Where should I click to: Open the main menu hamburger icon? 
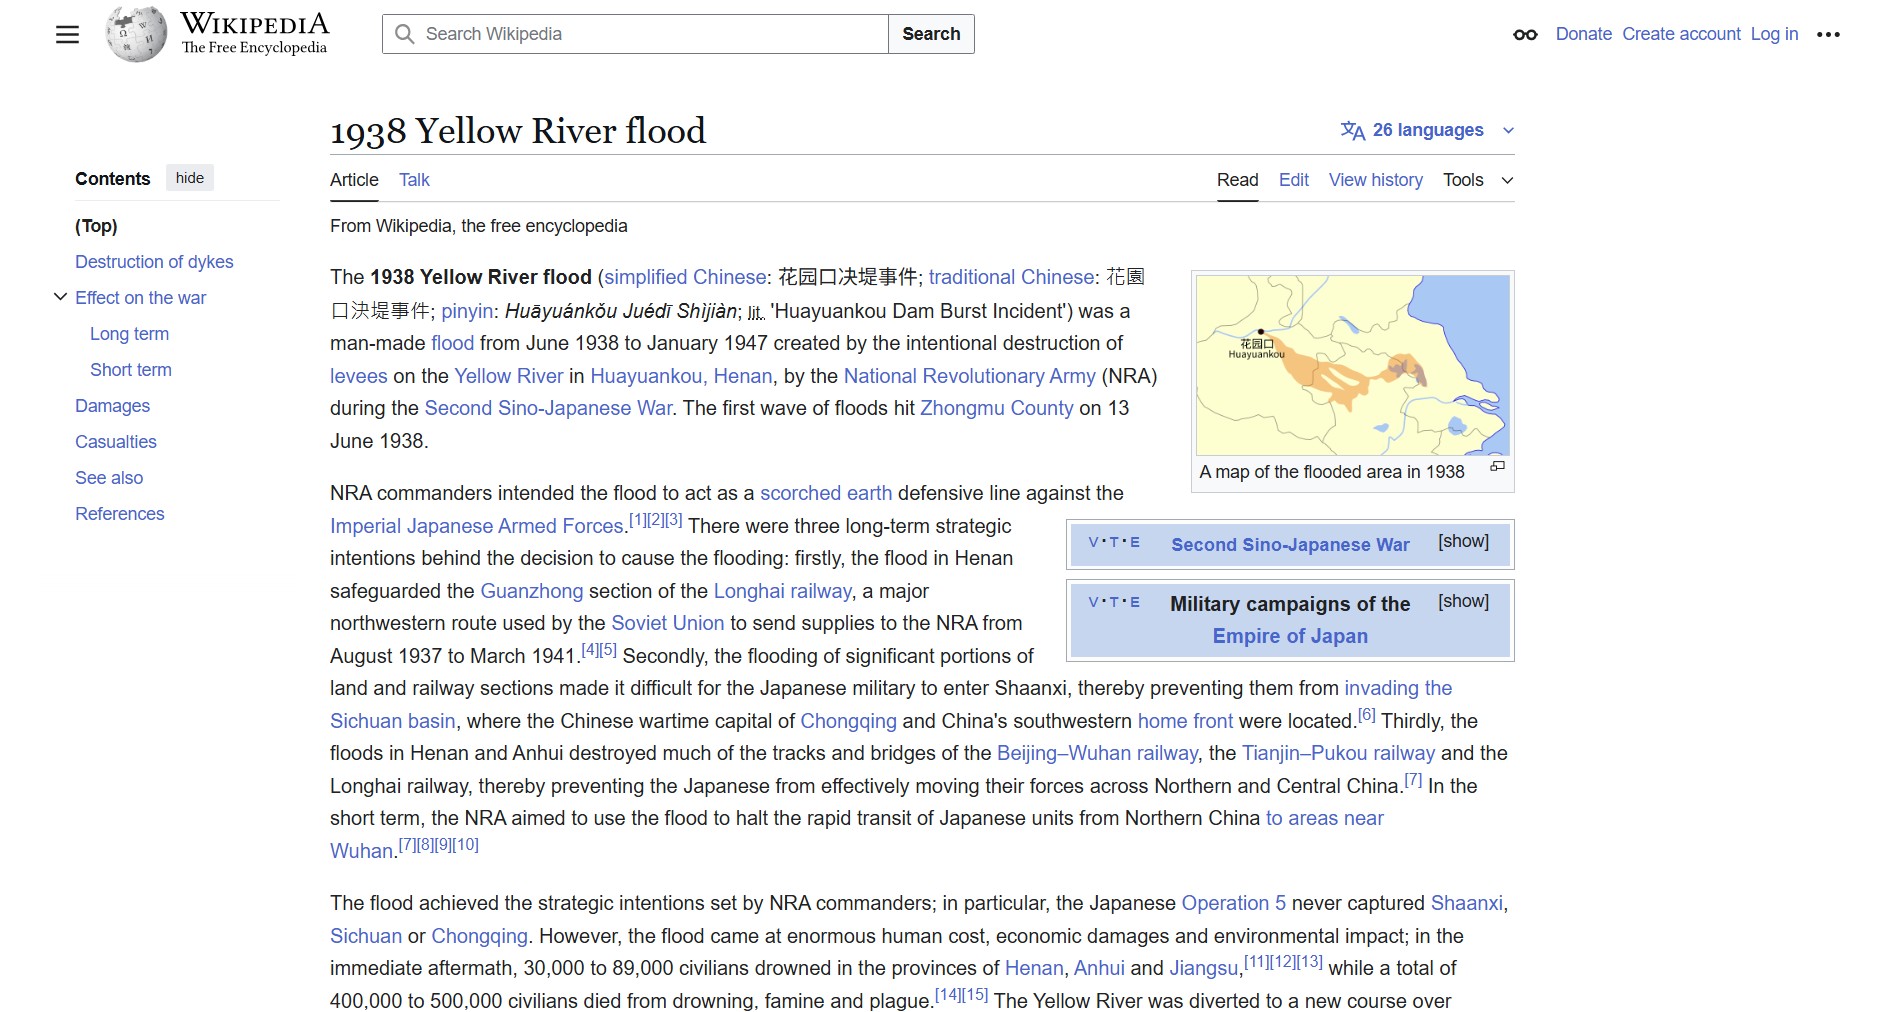(x=67, y=34)
